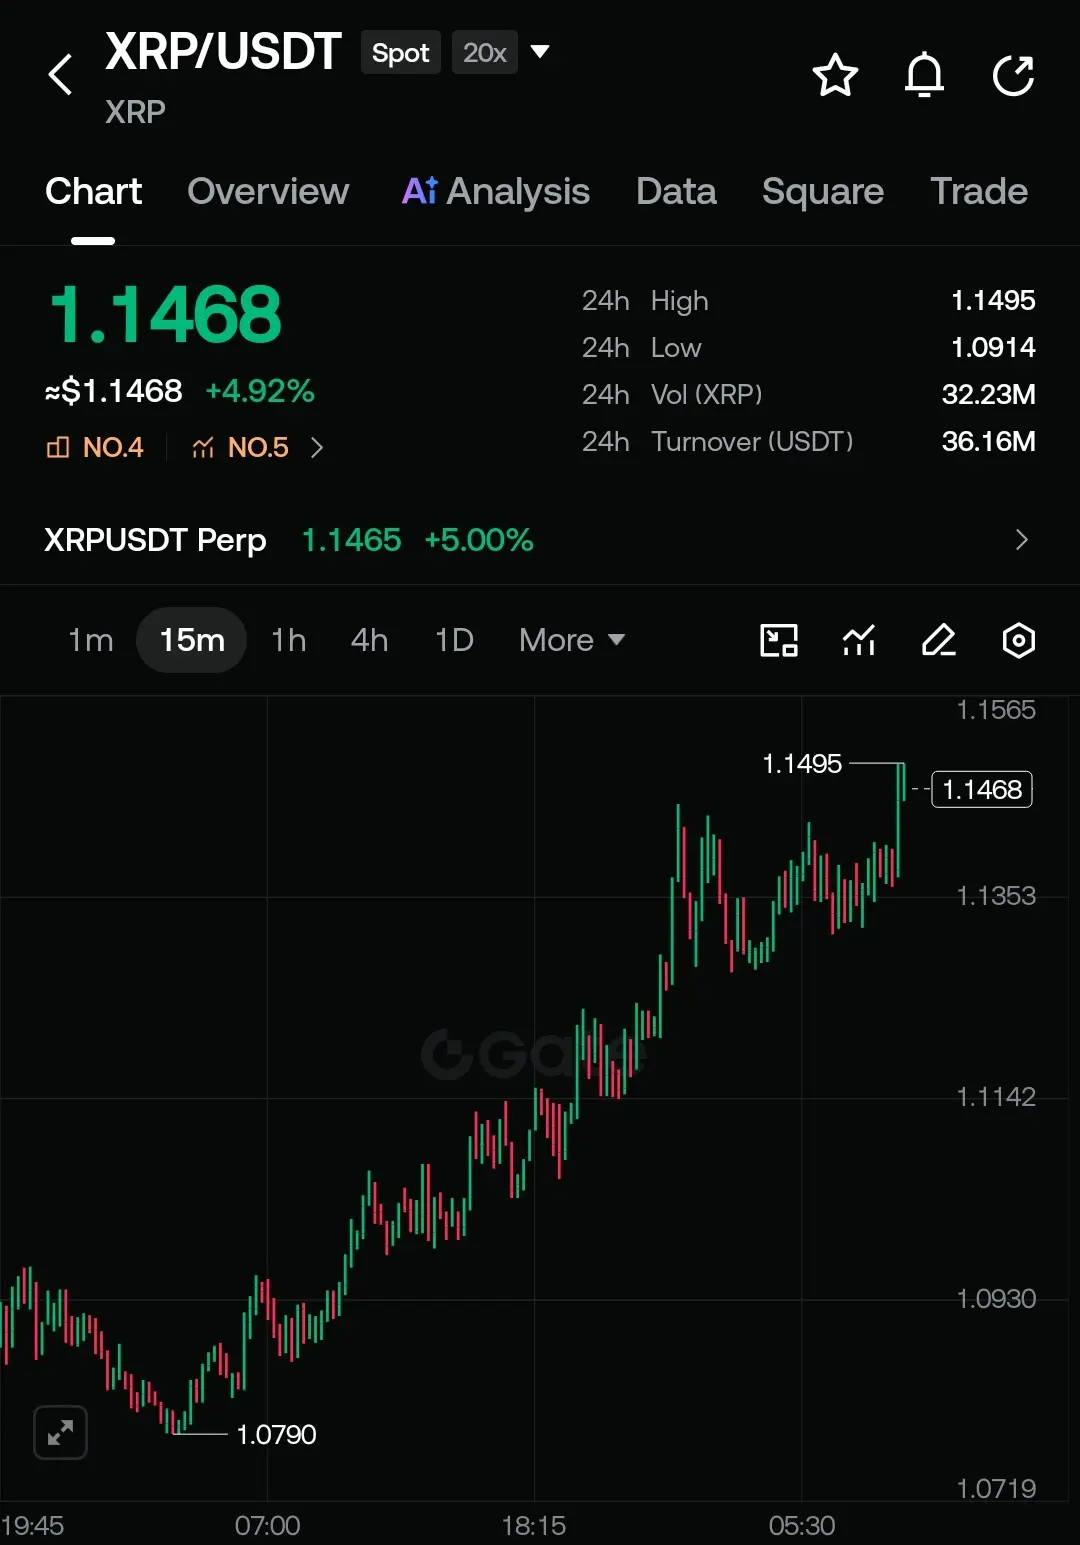This screenshot has height=1545, width=1080.
Task: Open the Trade tab
Action: pos(979,191)
